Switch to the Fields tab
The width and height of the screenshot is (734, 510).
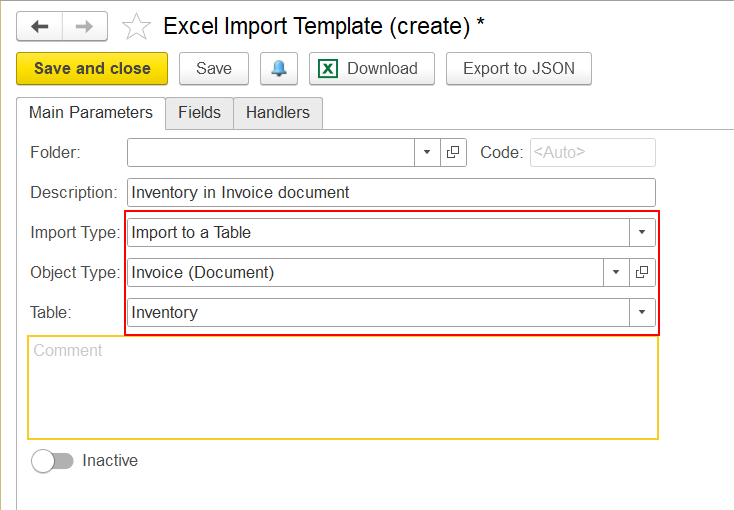pos(199,113)
